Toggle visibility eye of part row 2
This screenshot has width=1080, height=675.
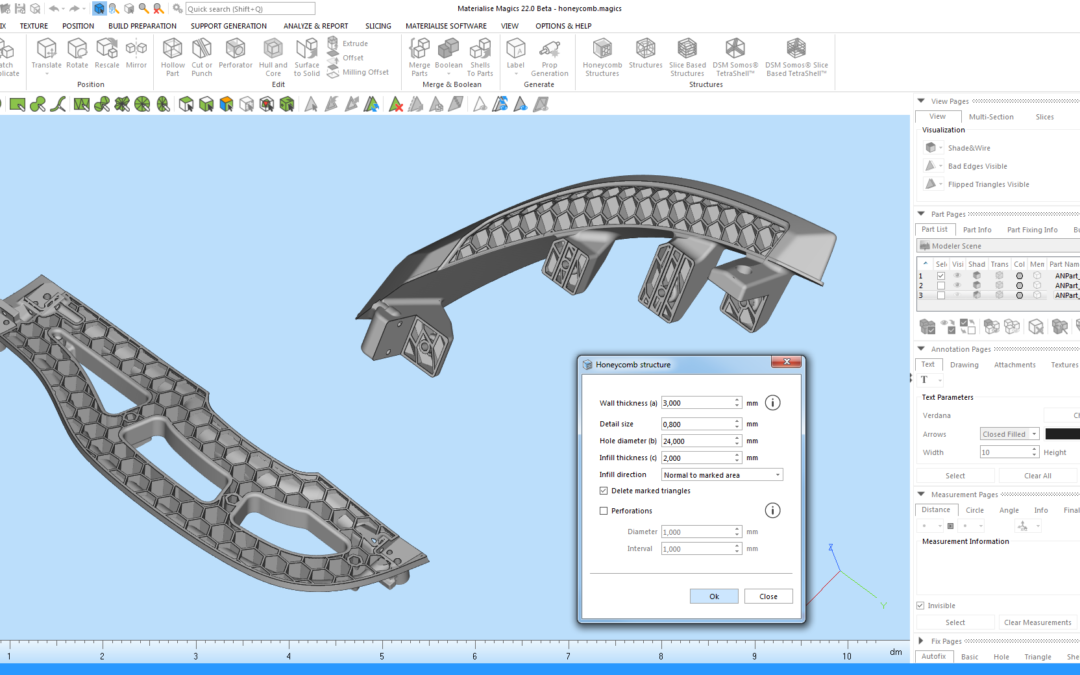[x=957, y=285]
